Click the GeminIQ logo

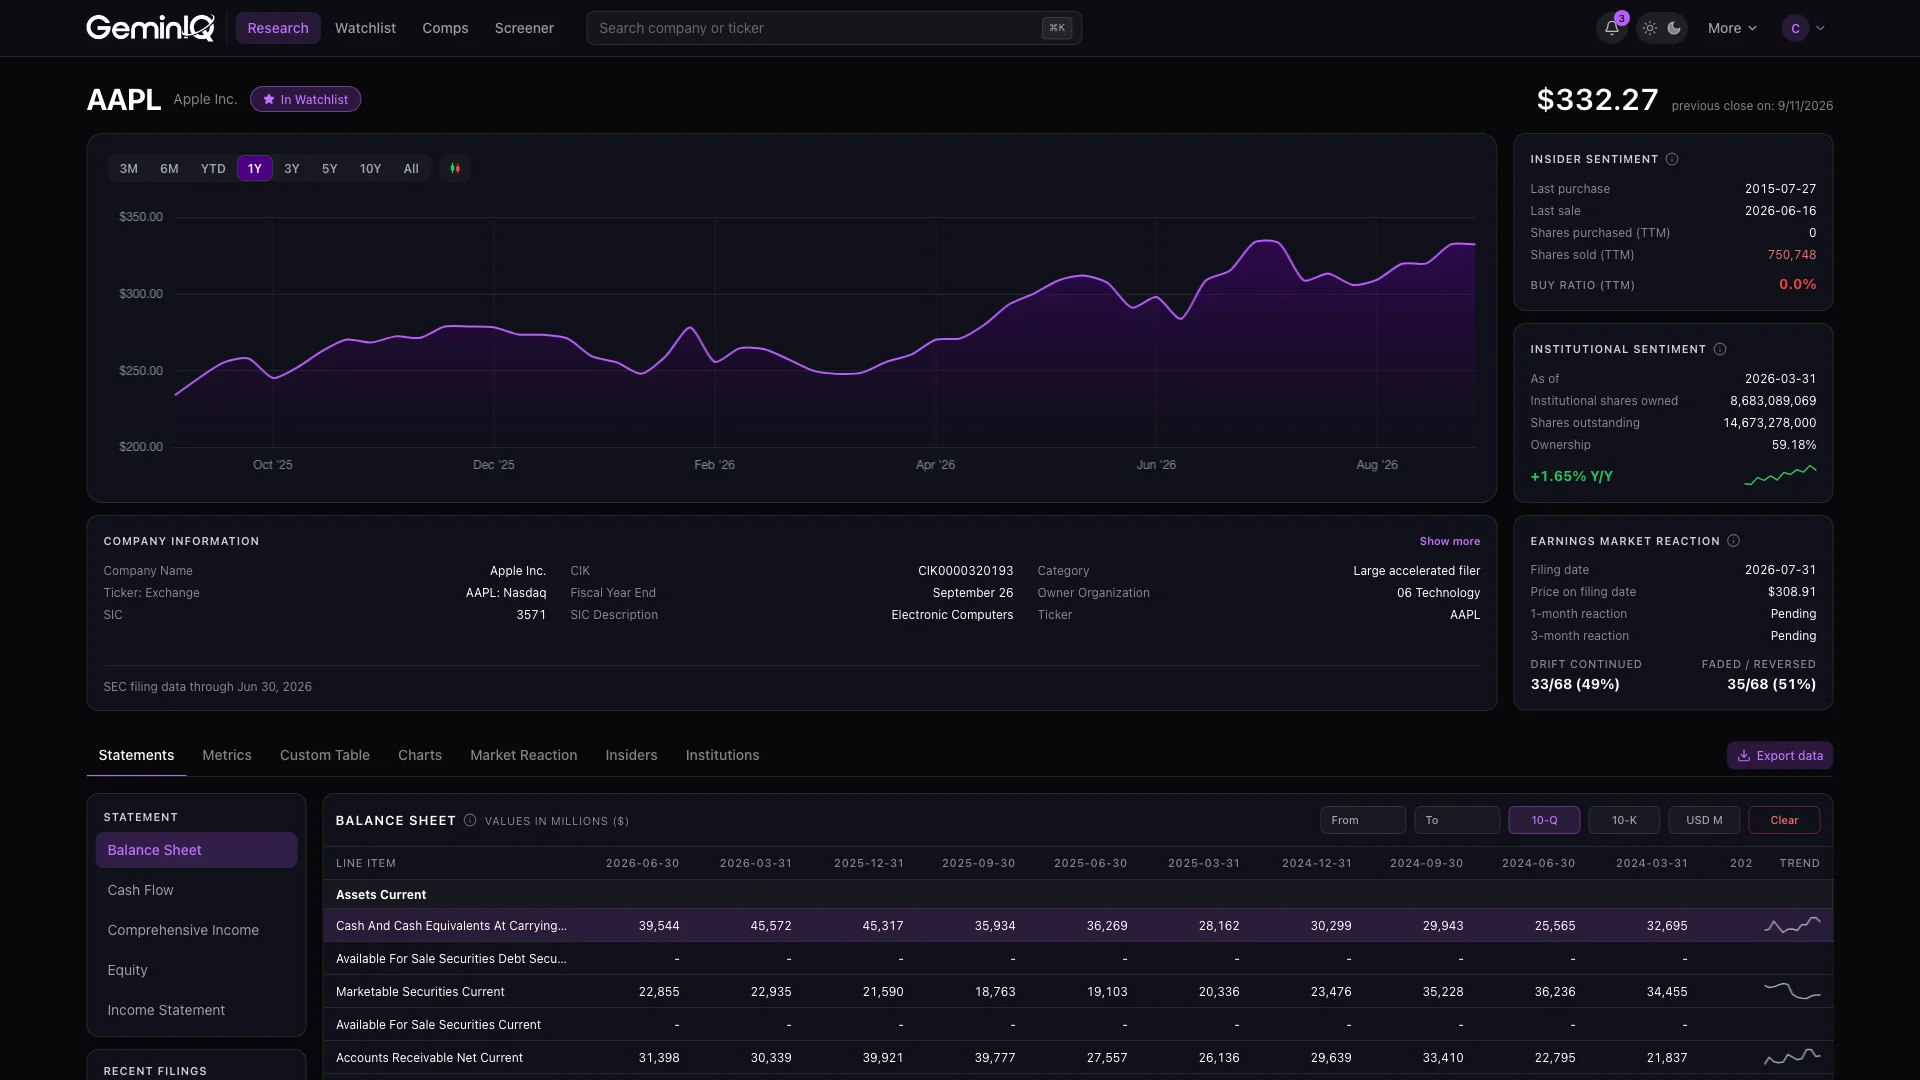point(150,28)
